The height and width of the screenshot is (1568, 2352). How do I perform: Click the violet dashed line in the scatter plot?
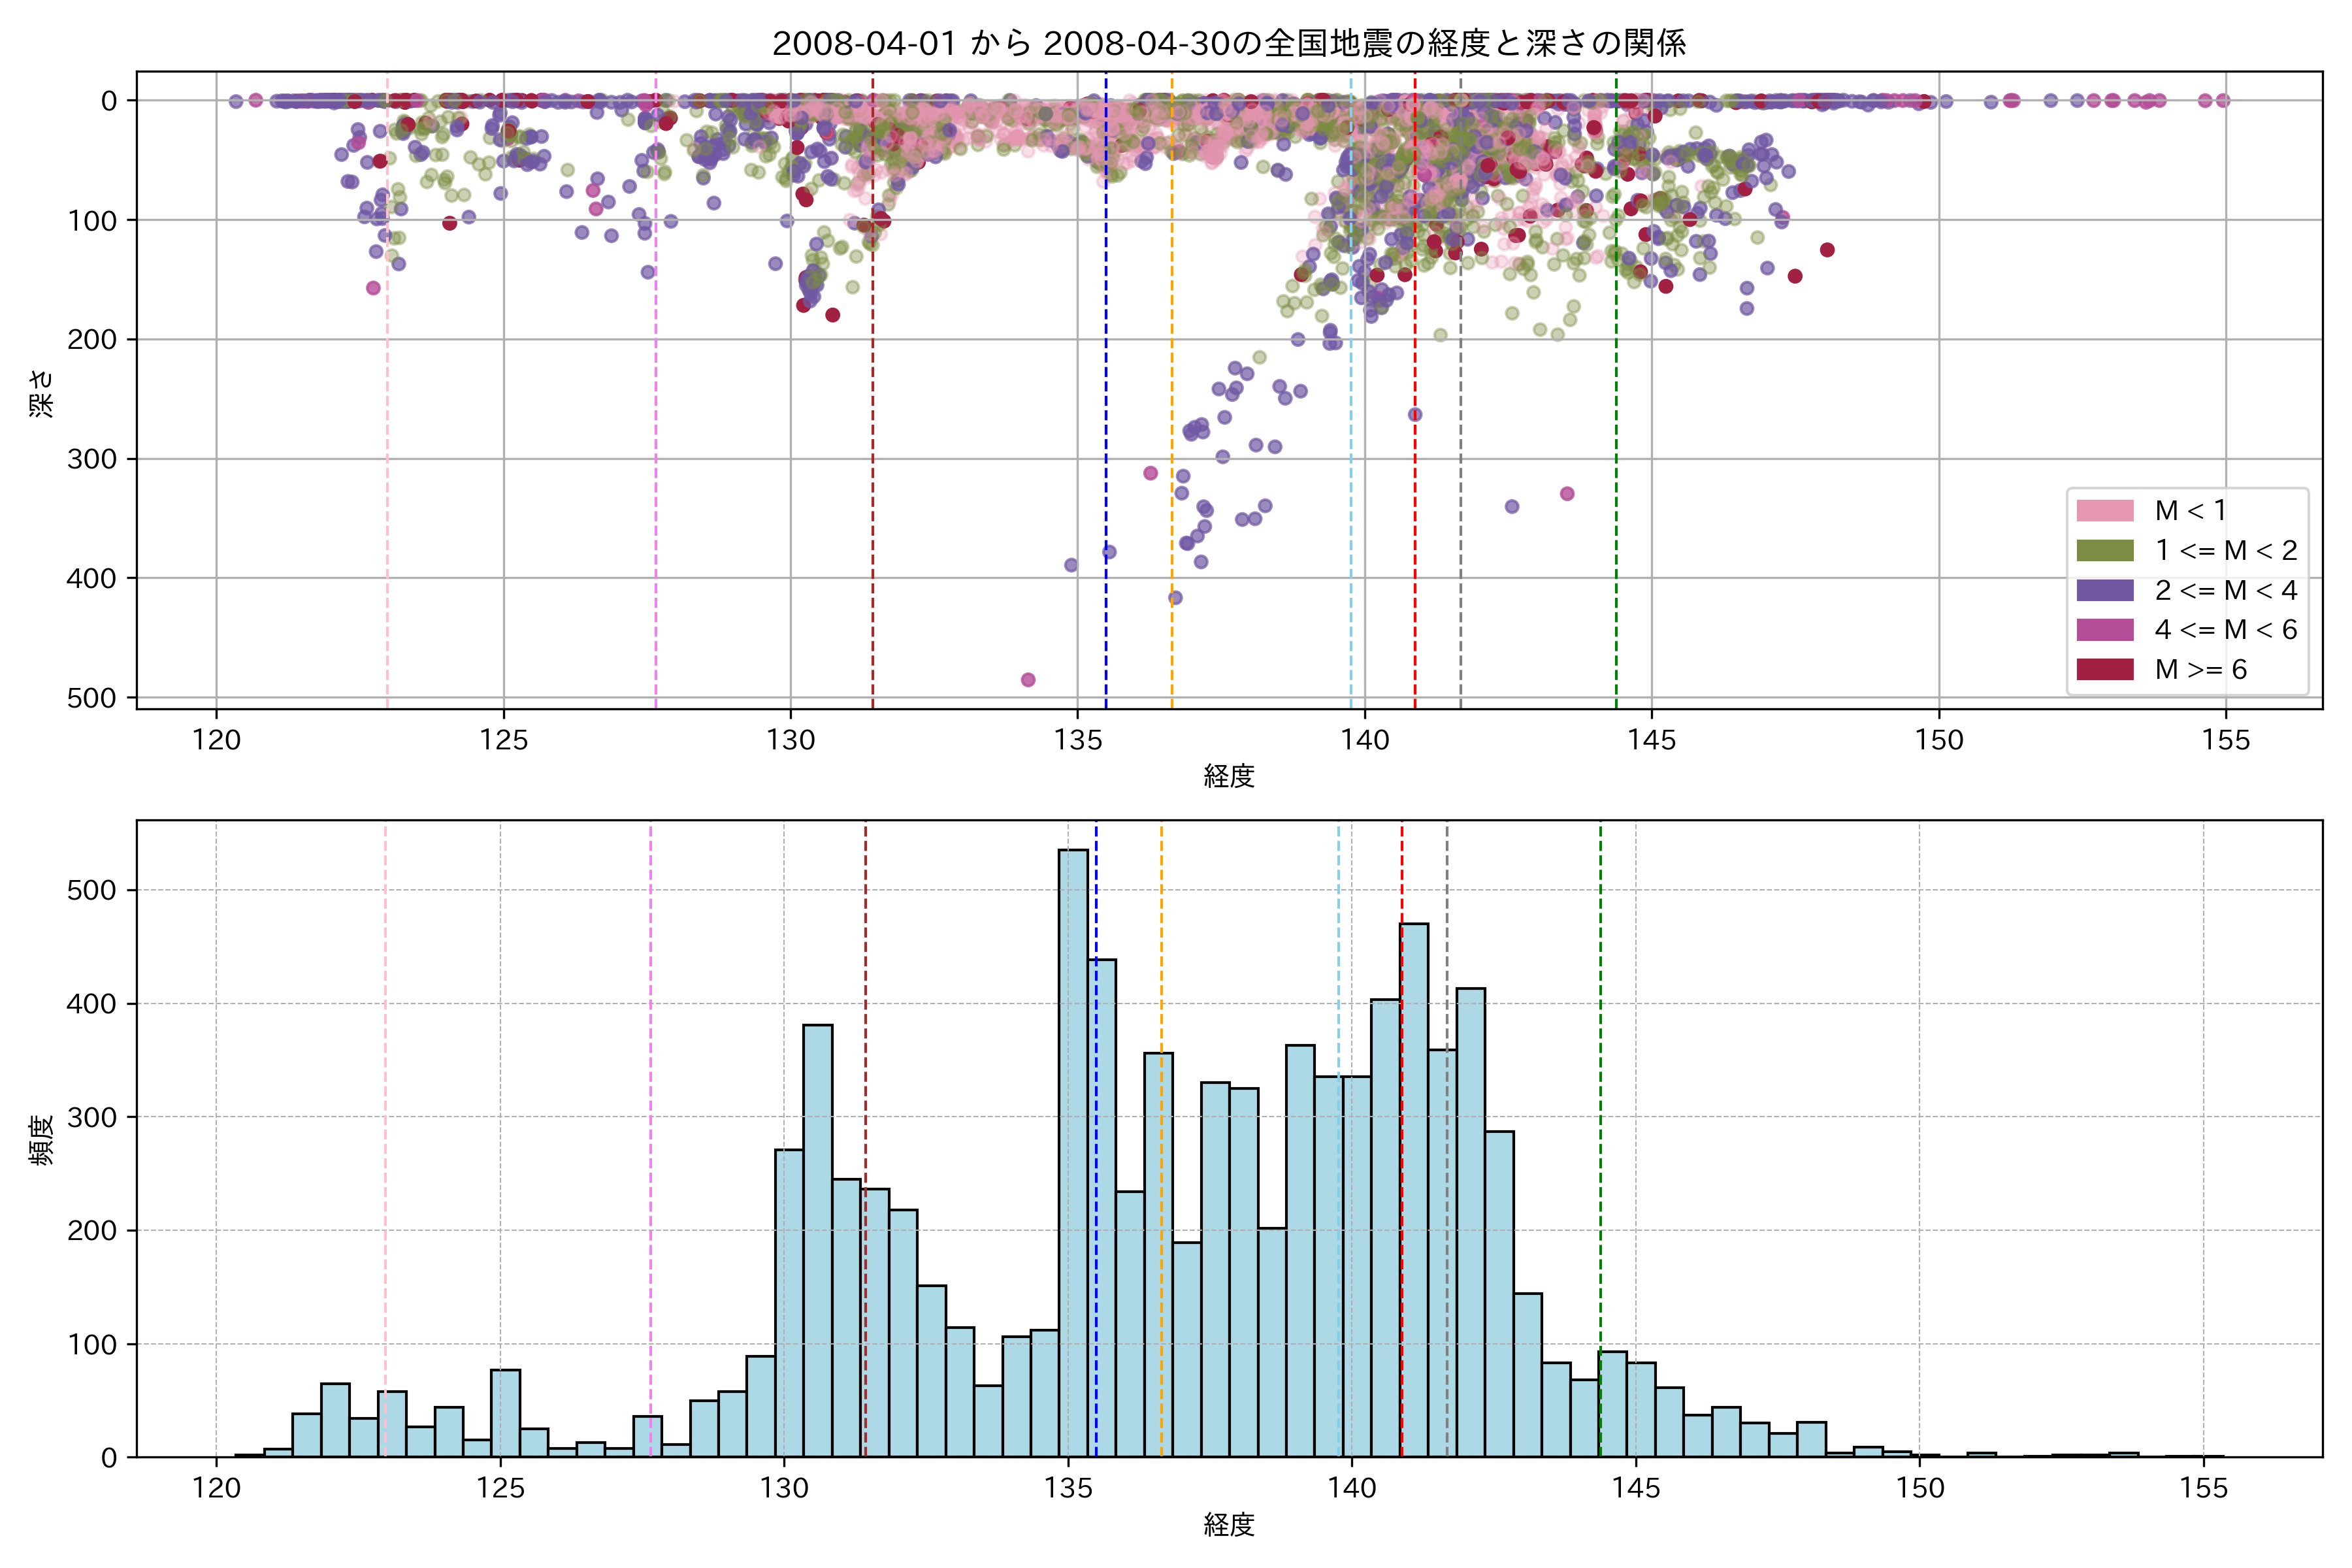(656, 400)
